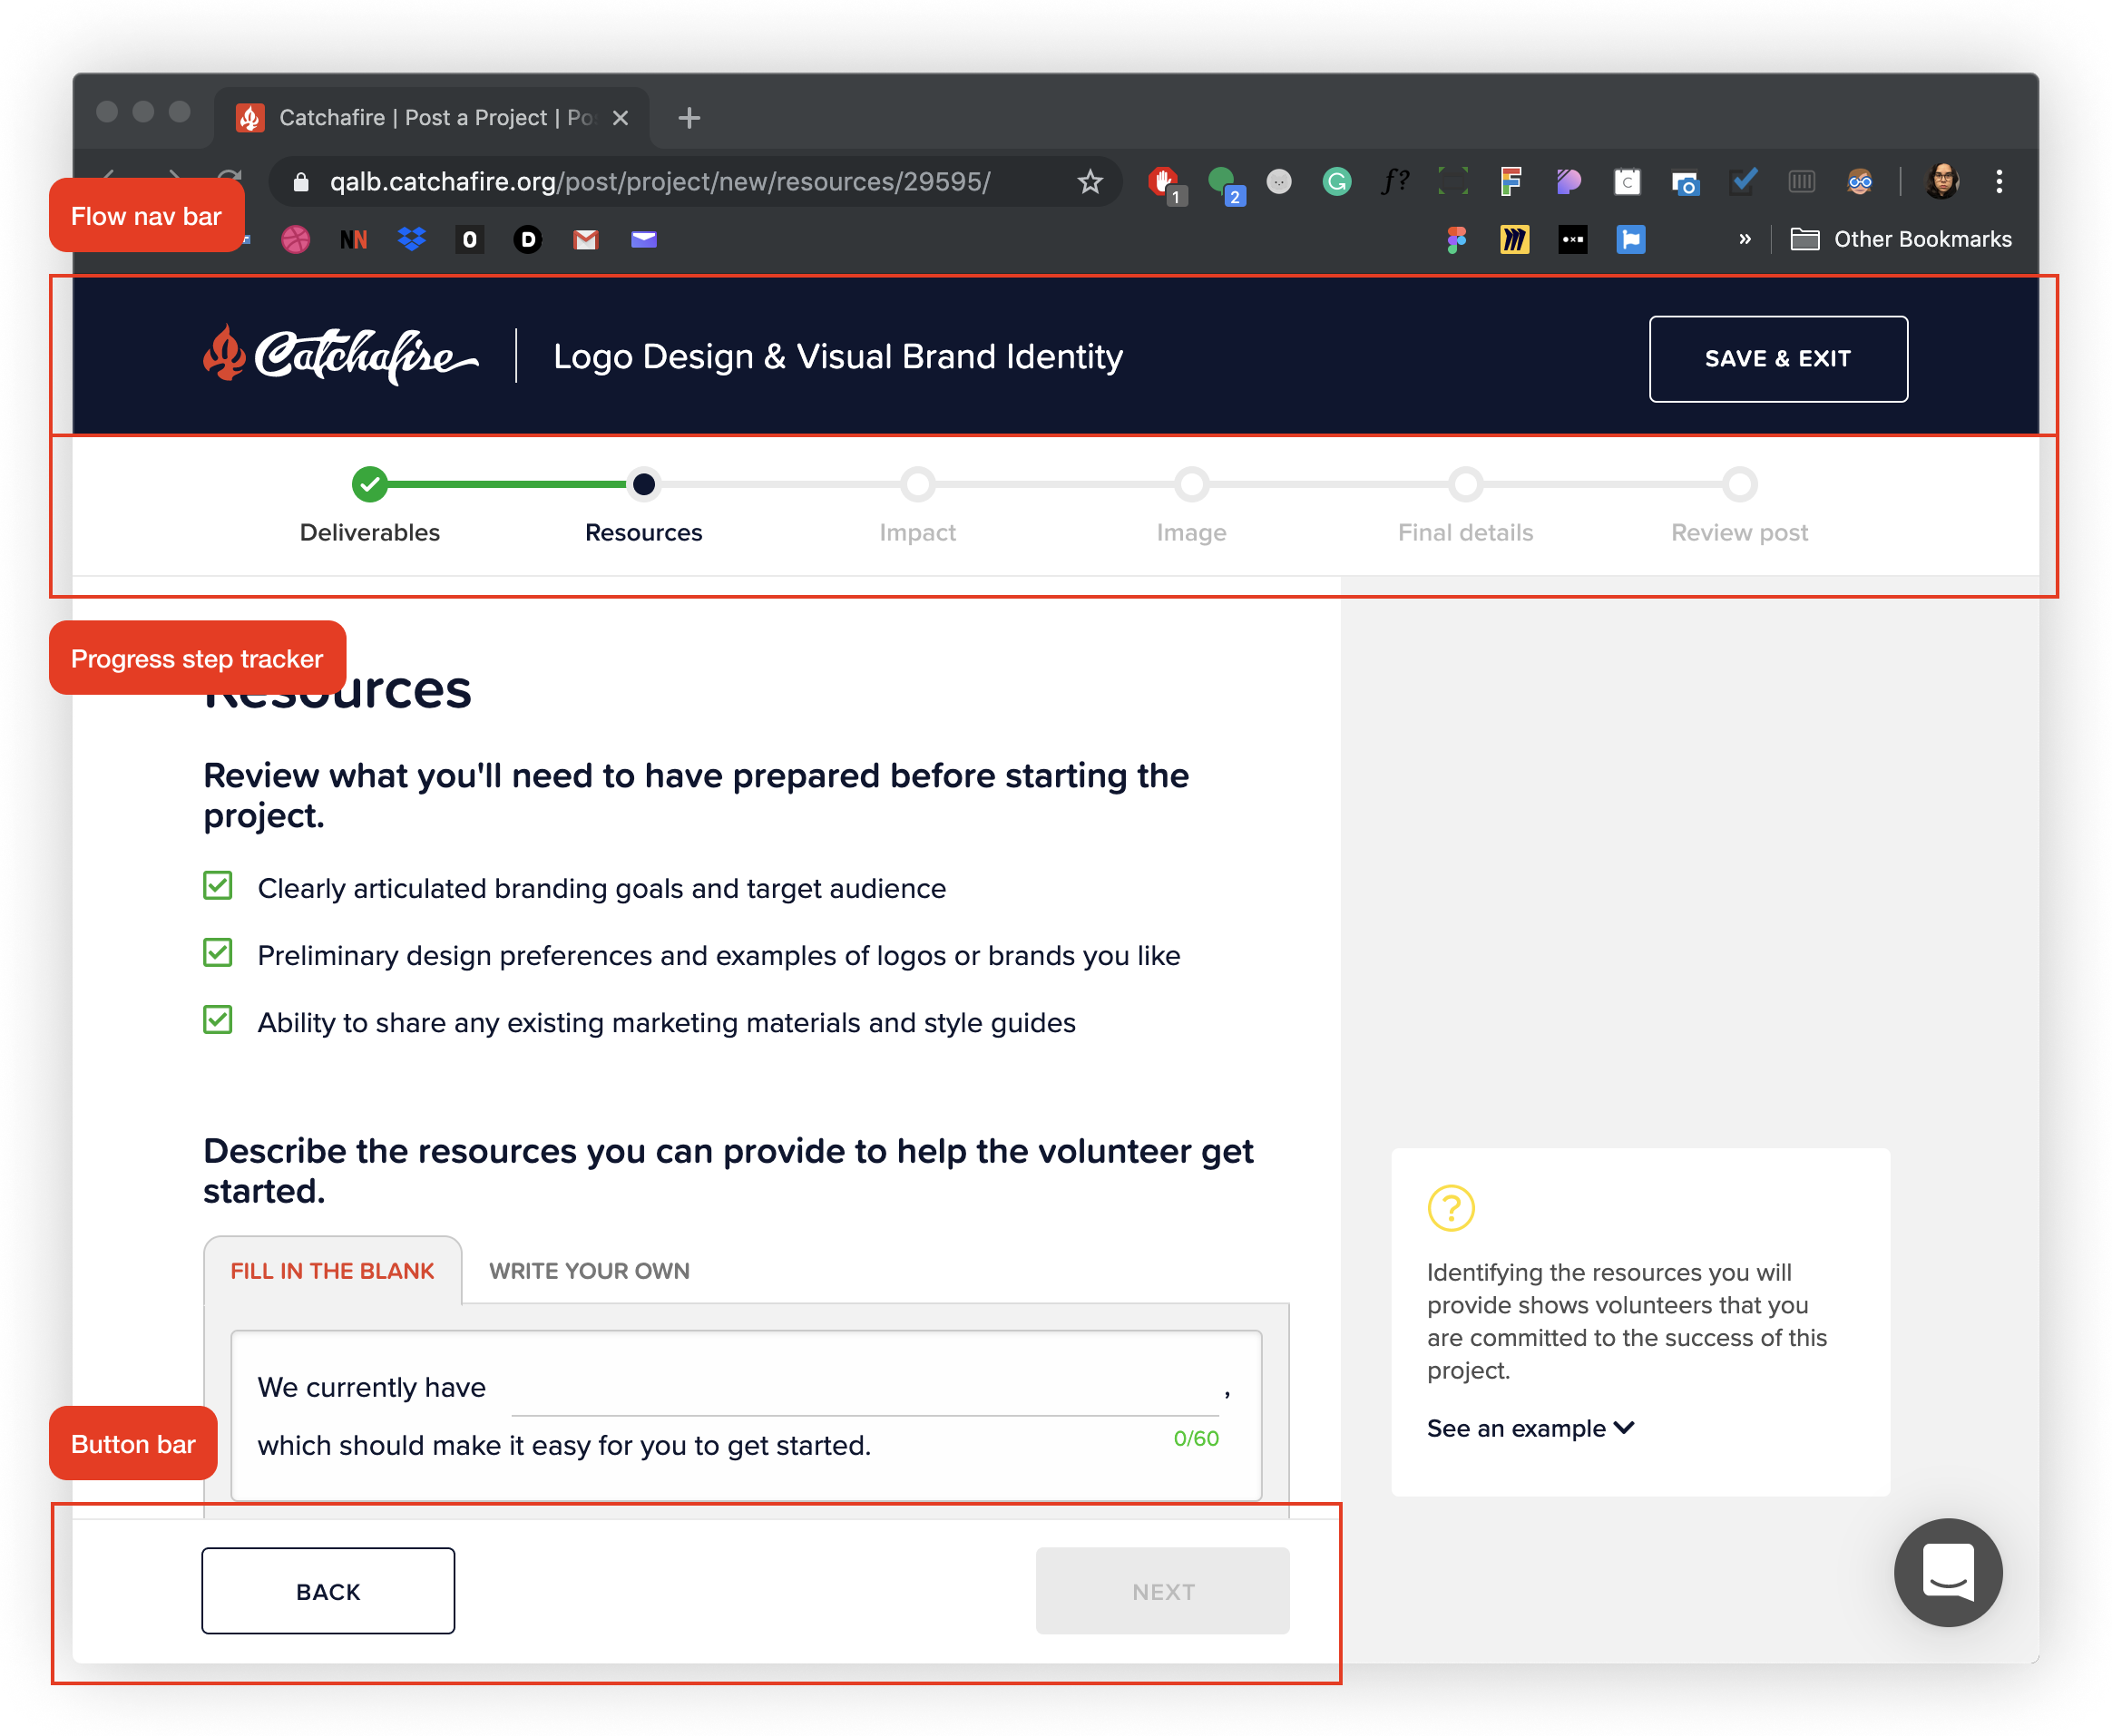Open the Other Bookmarks folder

pos(1901,240)
